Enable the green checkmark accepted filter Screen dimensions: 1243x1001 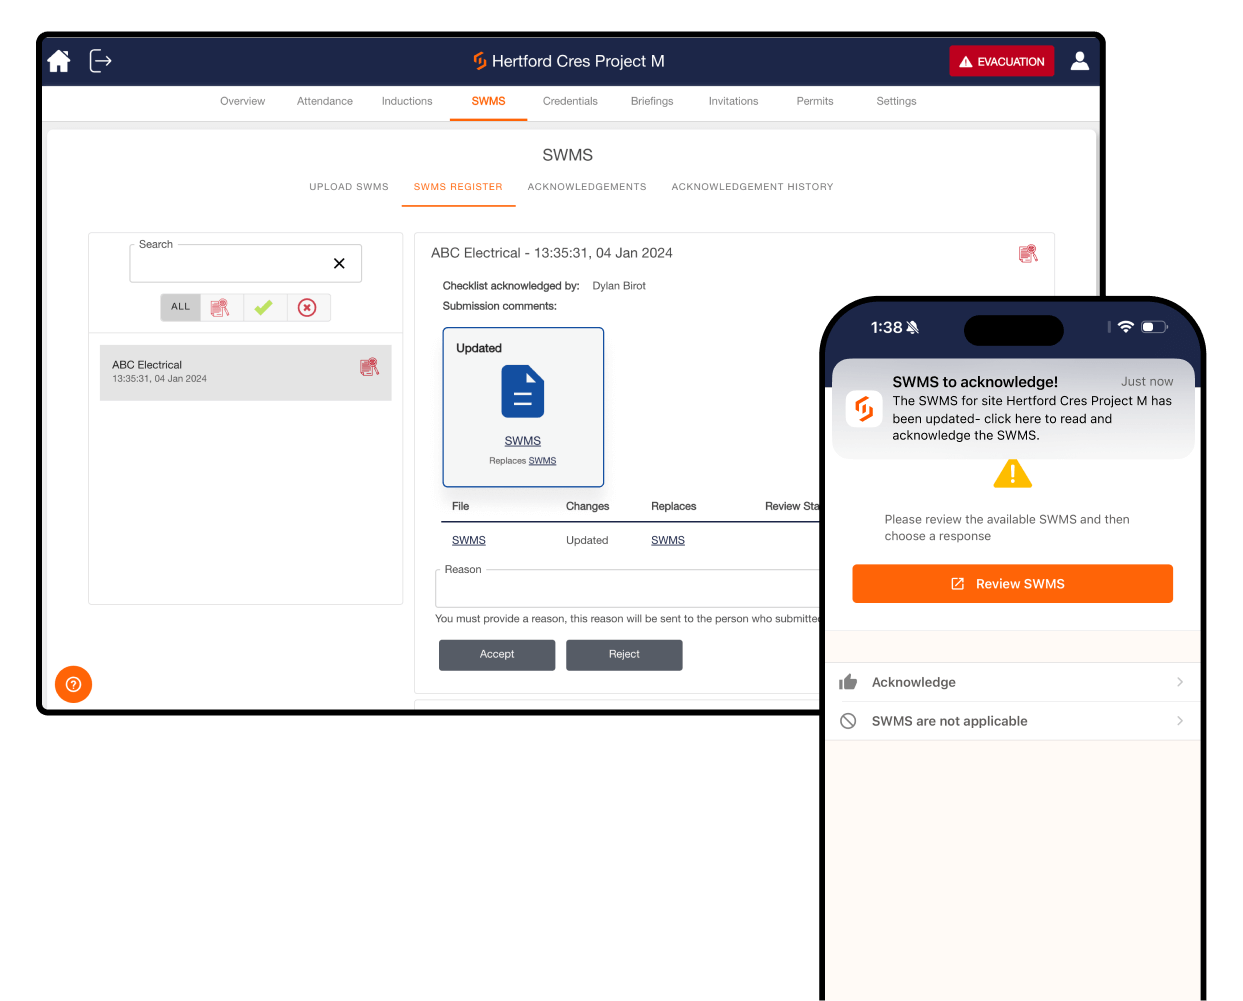264,307
